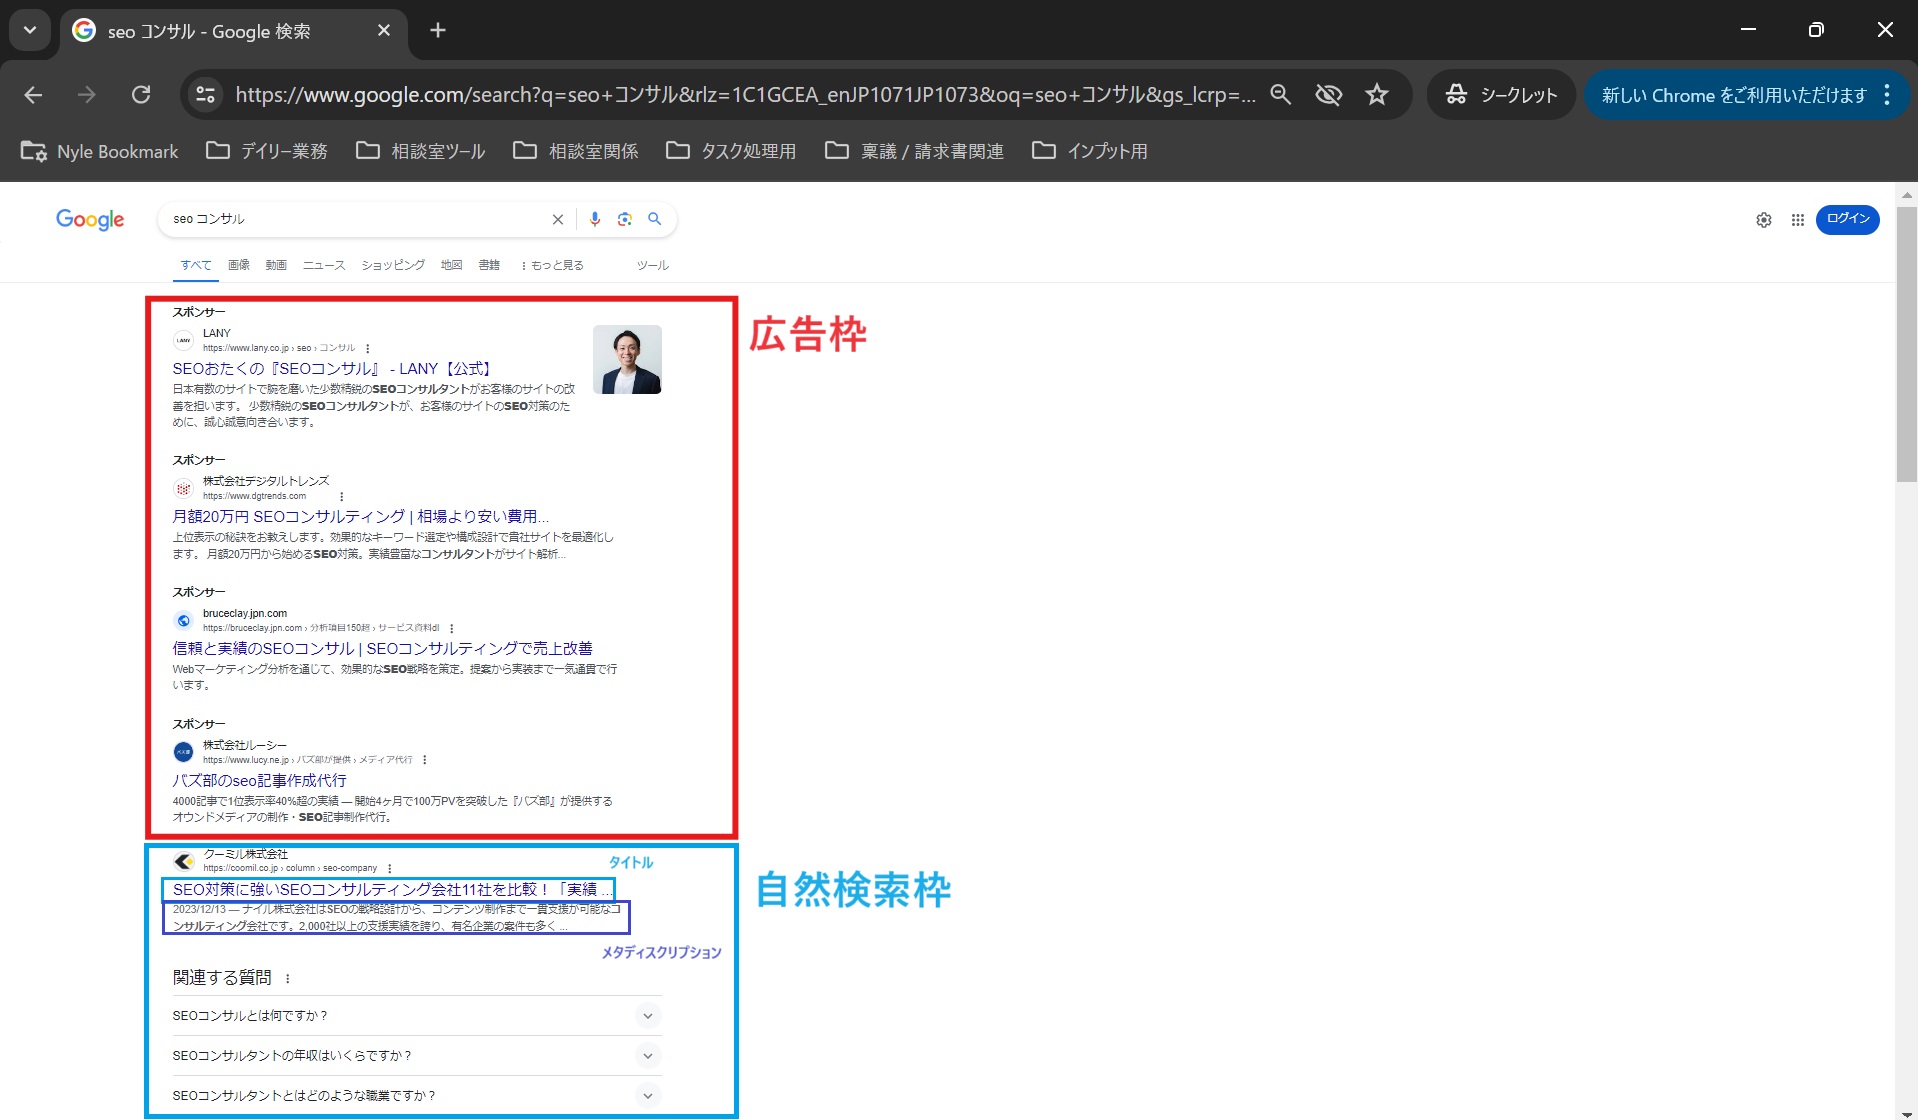Viewport: 1918px width, 1120px height.
Task: Open options dots for 株式会社ルーシー ad
Action: click(x=425, y=760)
